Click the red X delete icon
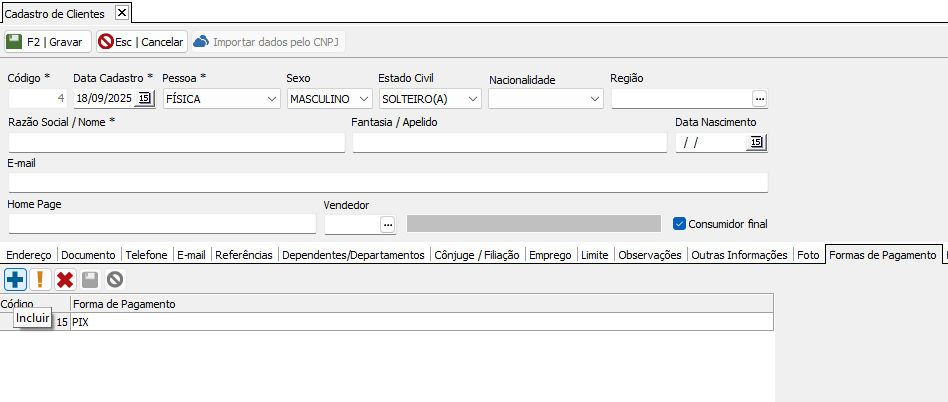 [65, 280]
